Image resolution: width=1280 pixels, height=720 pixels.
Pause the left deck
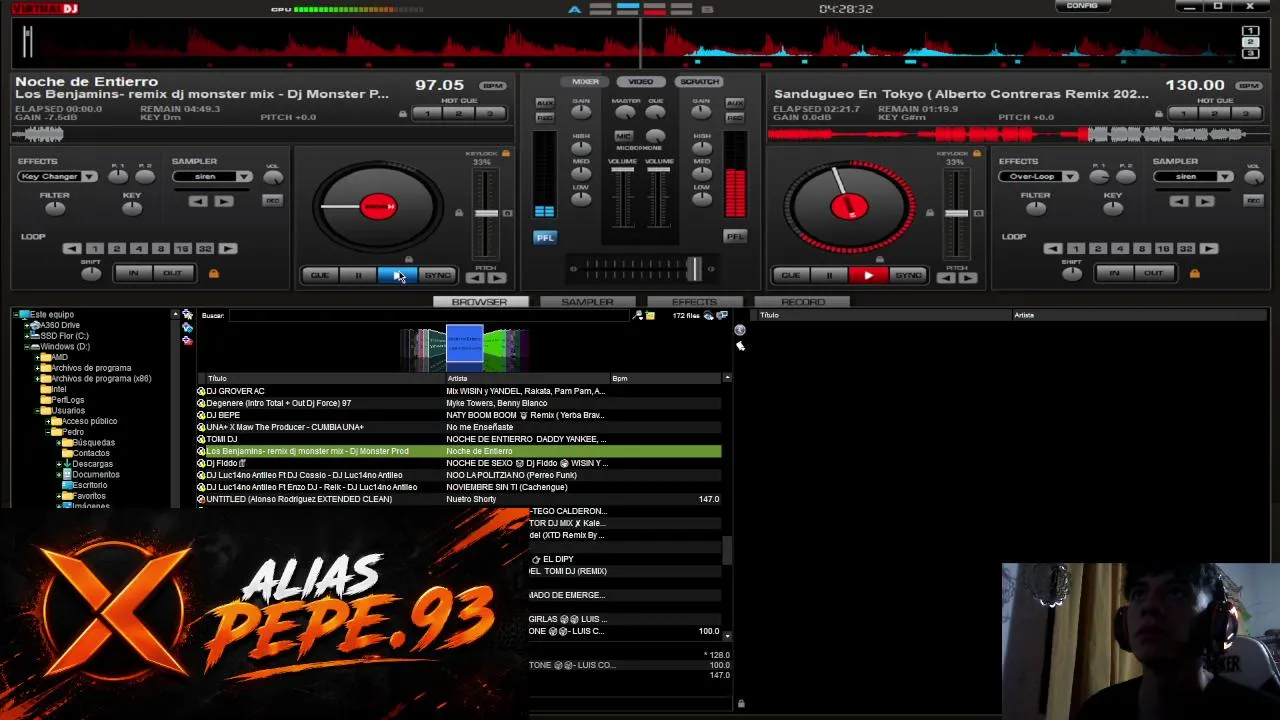click(x=358, y=275)
